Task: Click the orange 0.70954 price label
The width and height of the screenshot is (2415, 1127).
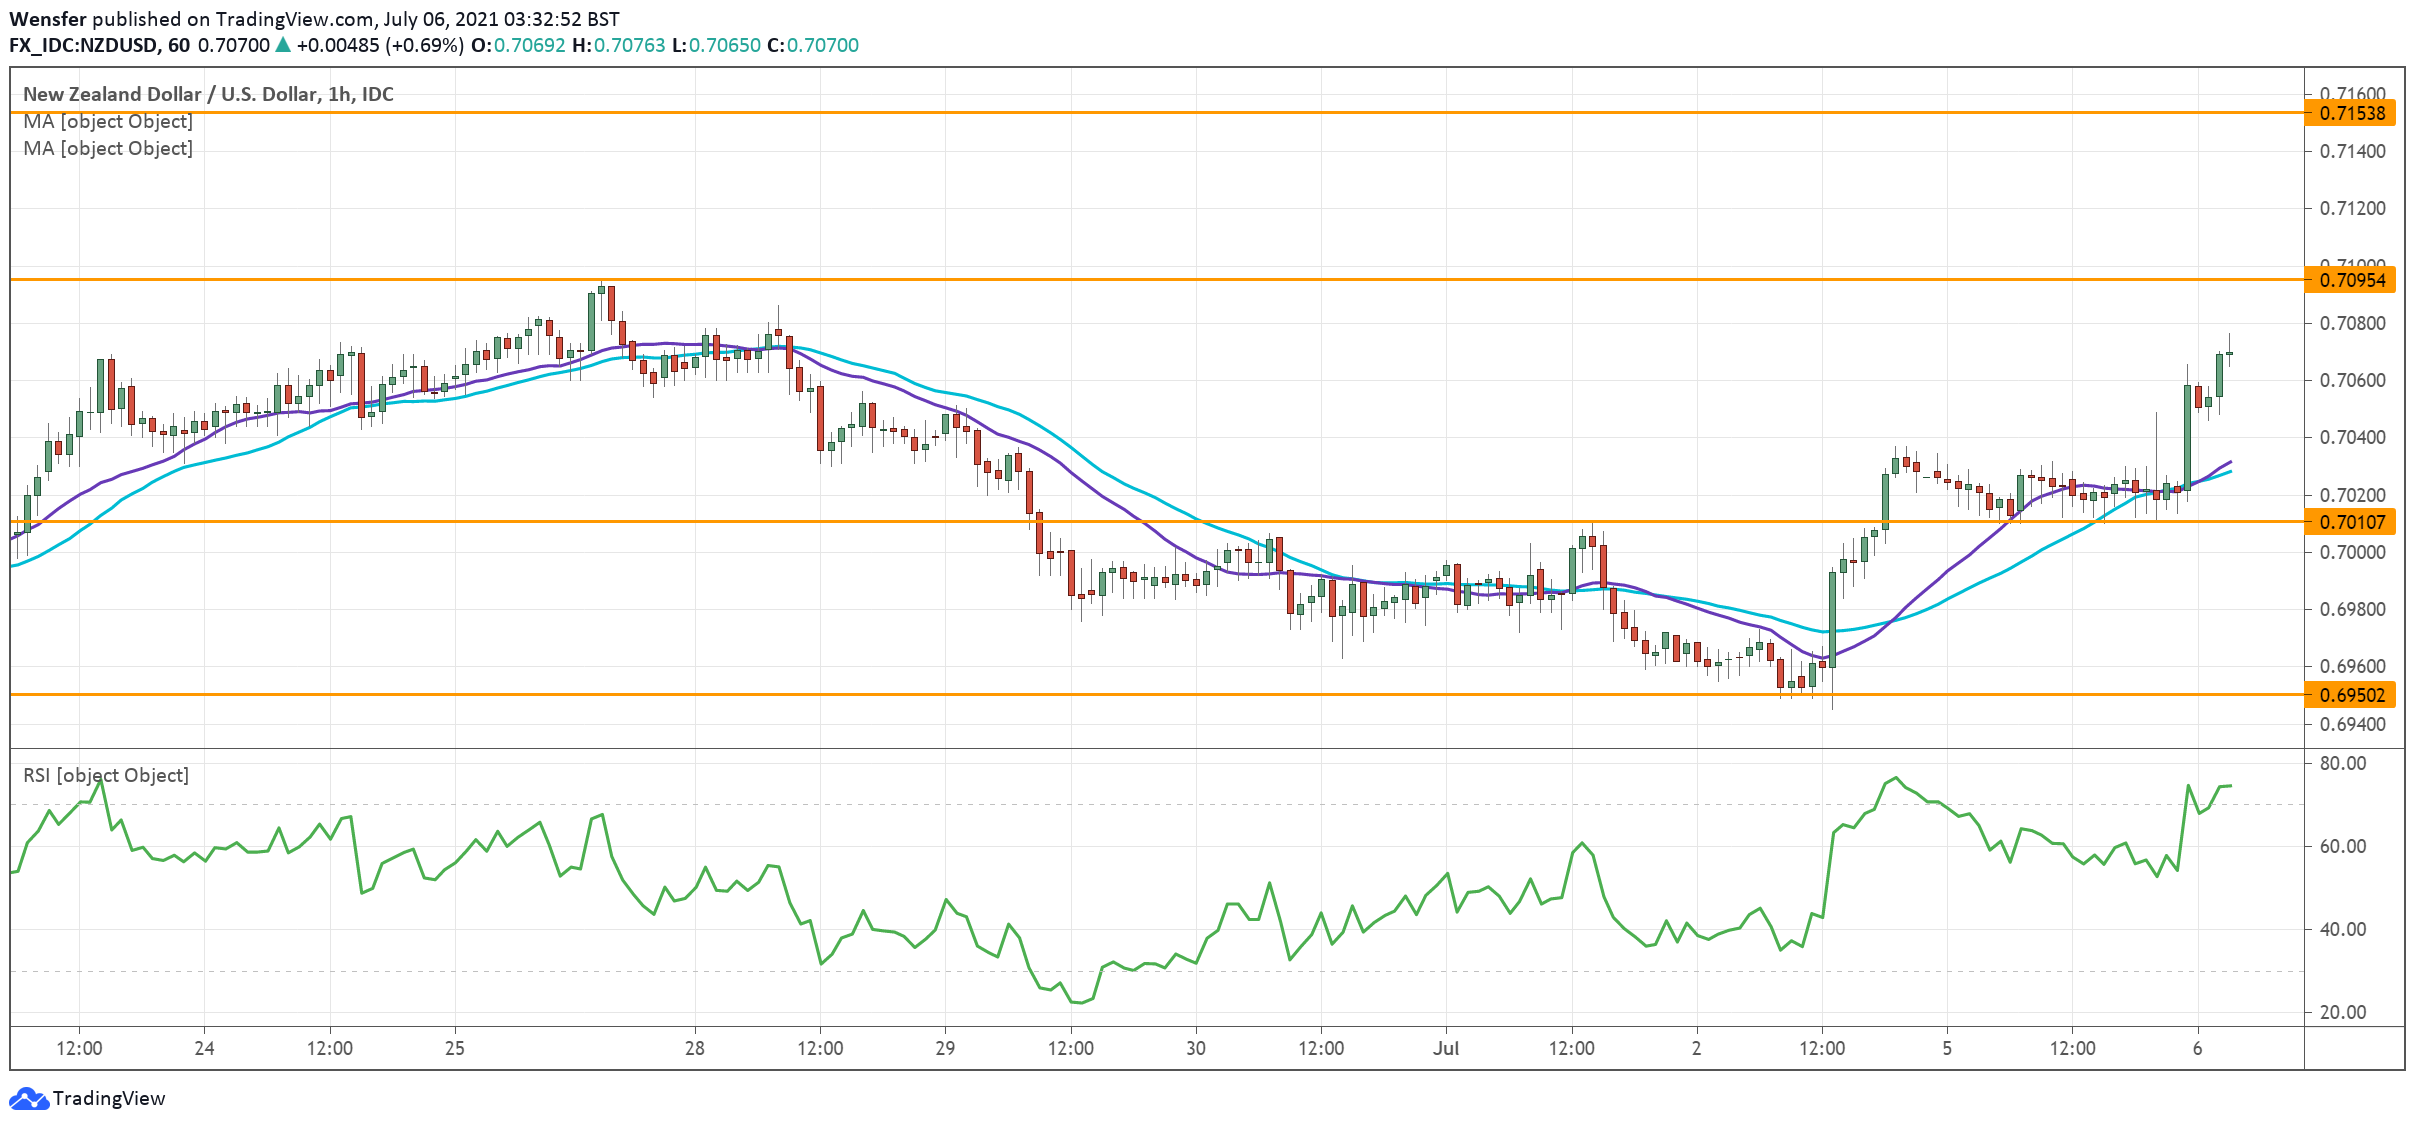Action: click(2352, 280)
